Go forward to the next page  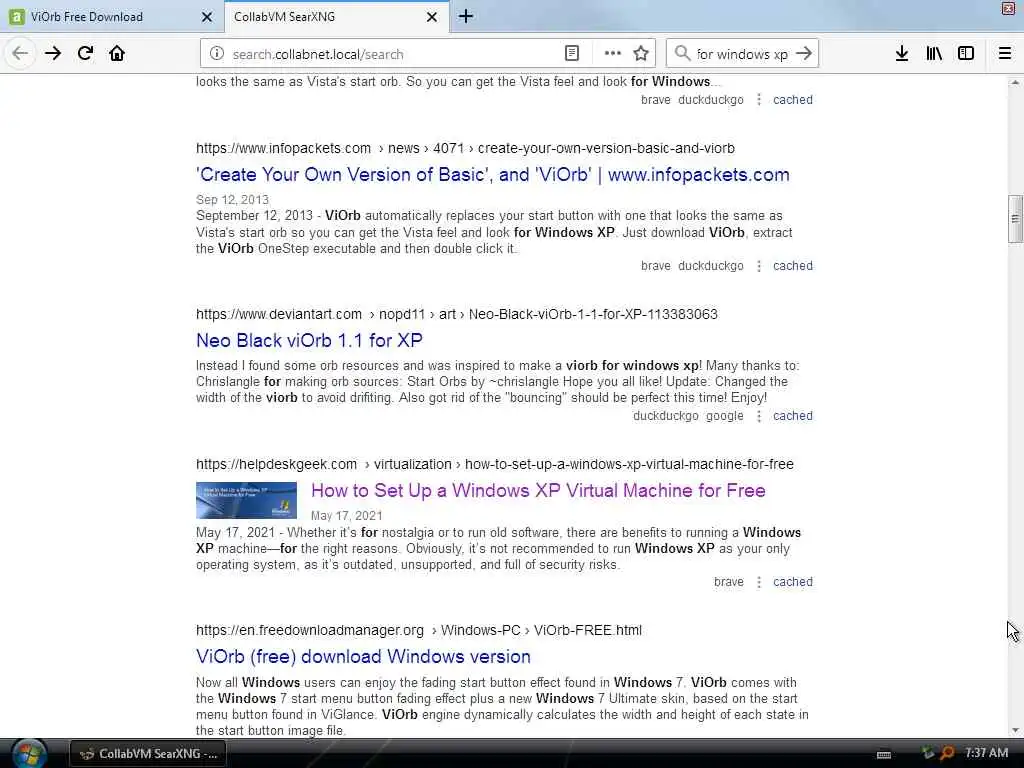coord(53,54)
